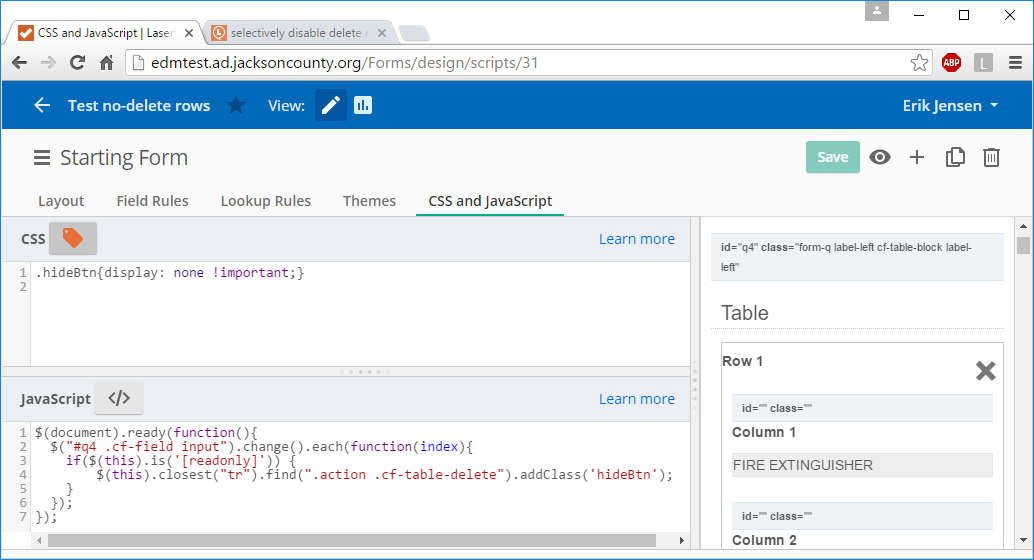This screenshot has width=1034, height=560.
Task: Delete form using trash can icon
Action: tap(991, 157)
